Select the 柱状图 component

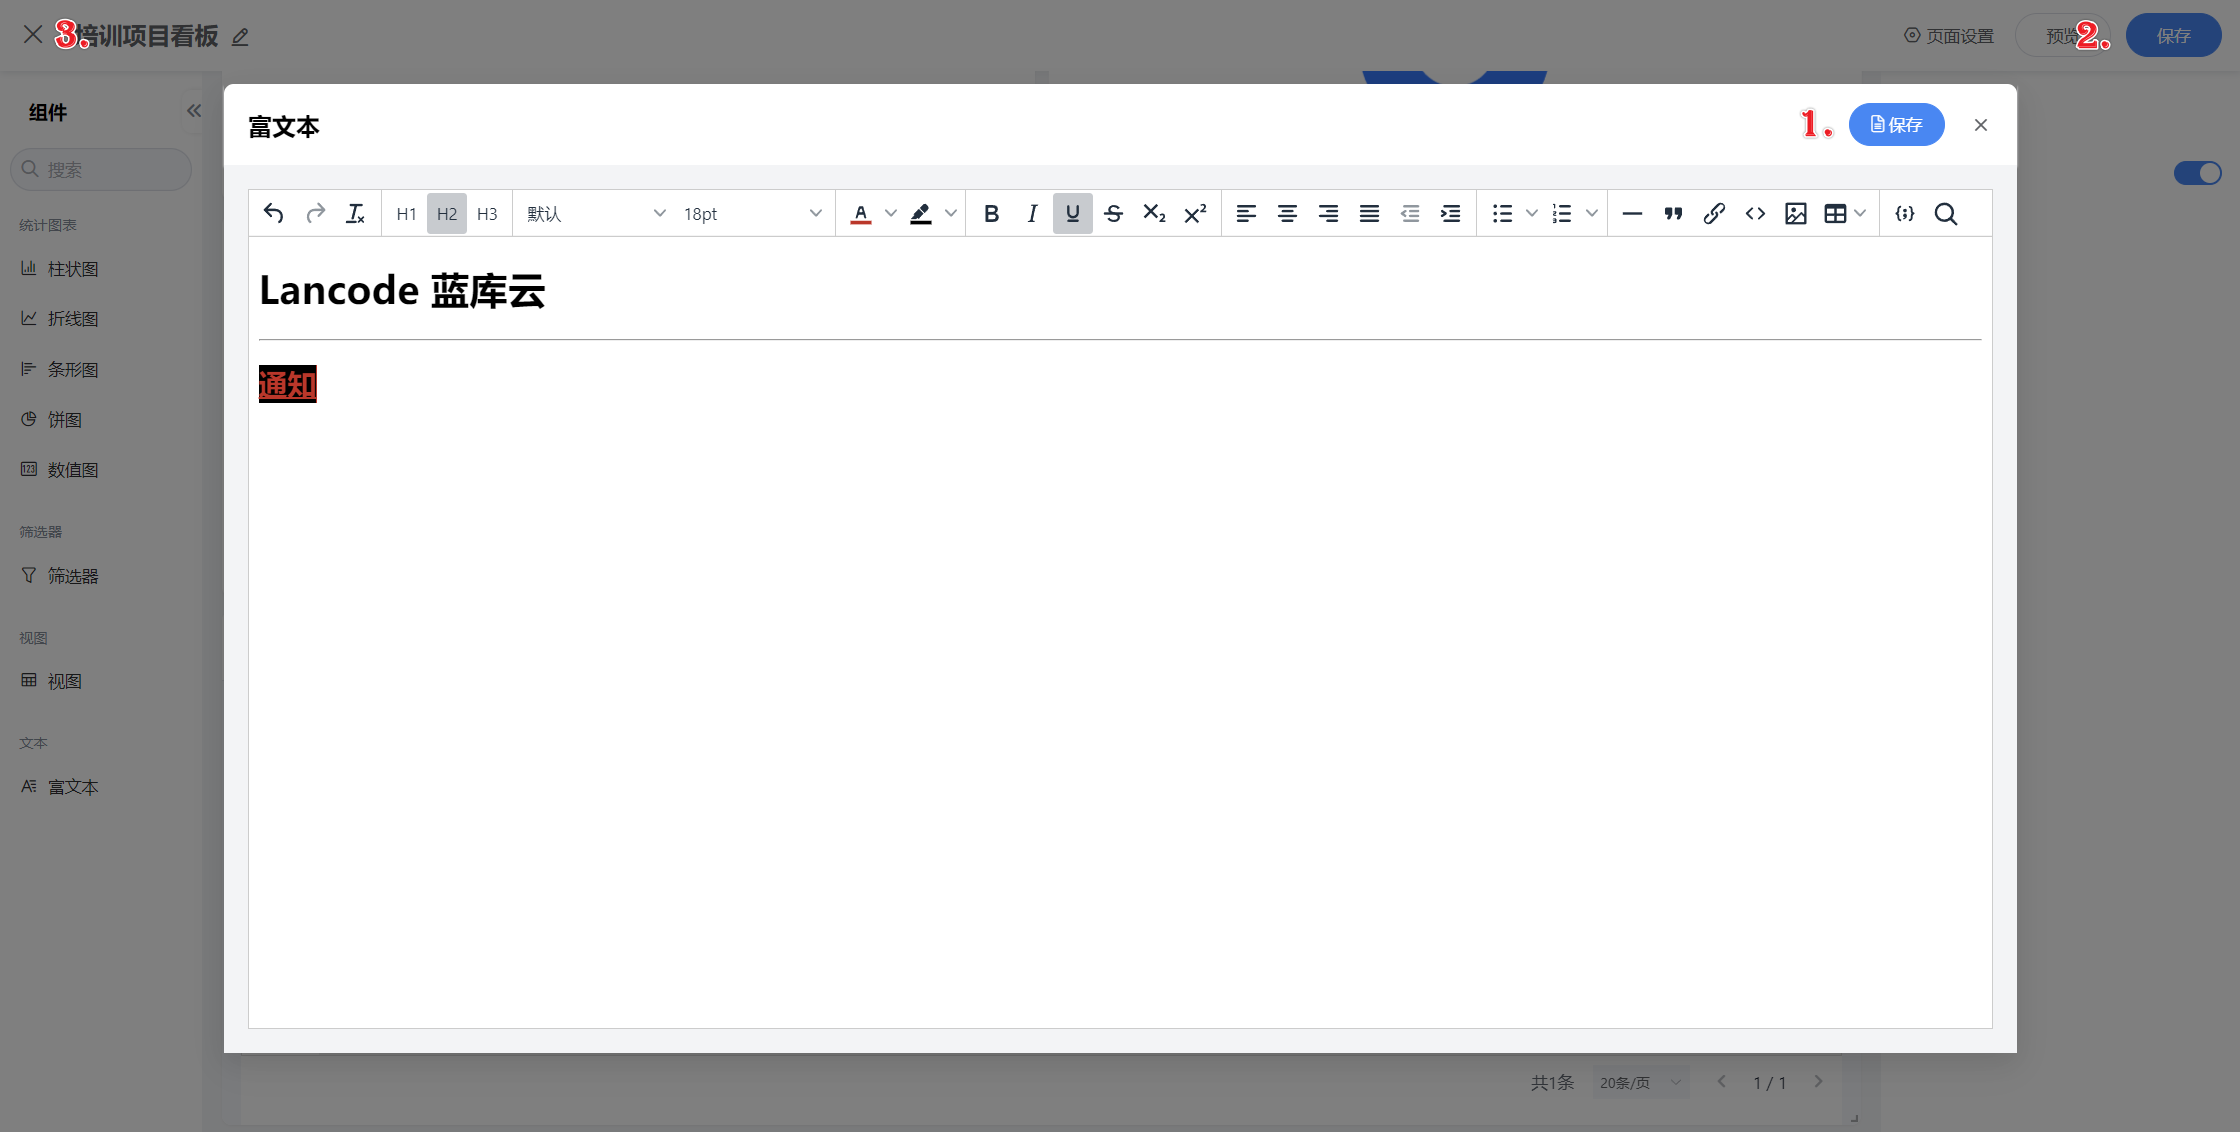(61, 268)
